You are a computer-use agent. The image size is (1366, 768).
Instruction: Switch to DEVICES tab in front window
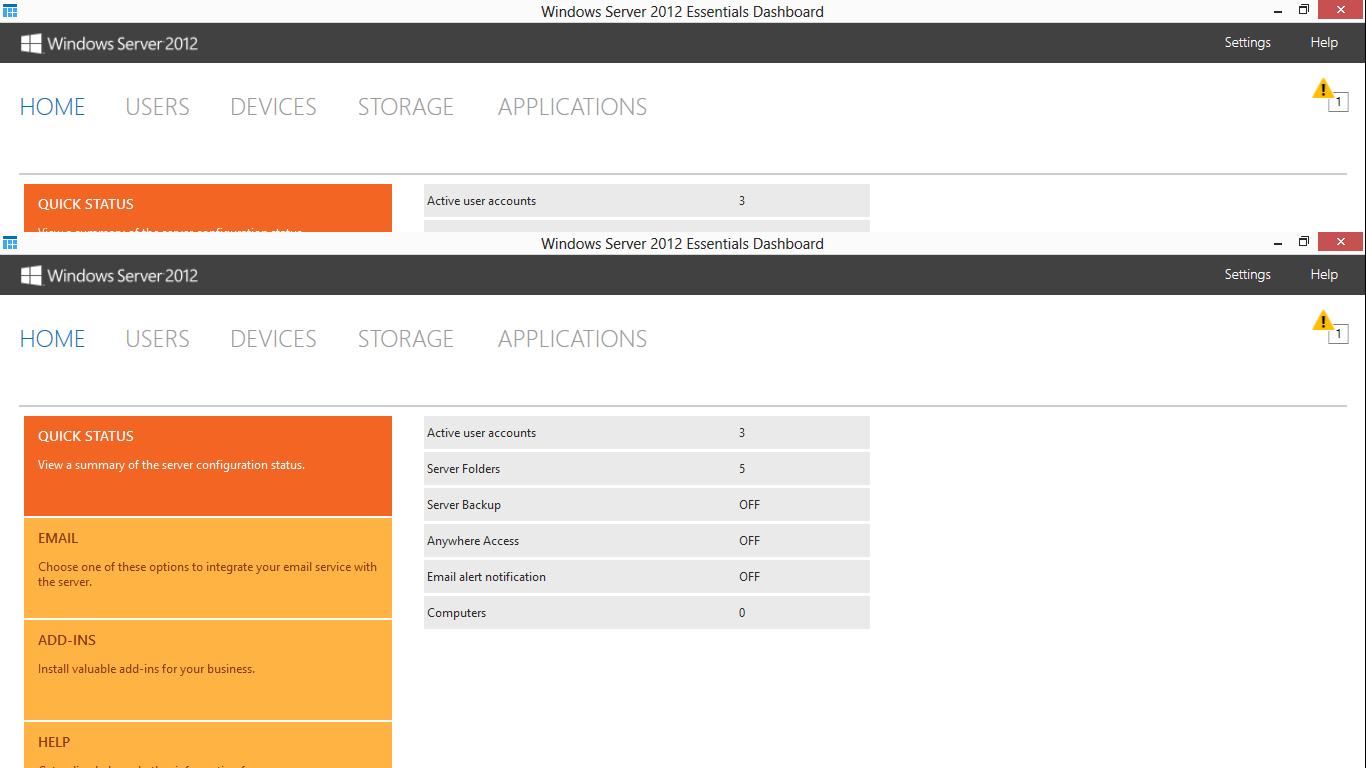pyautogui.click(x=273, y=339)
